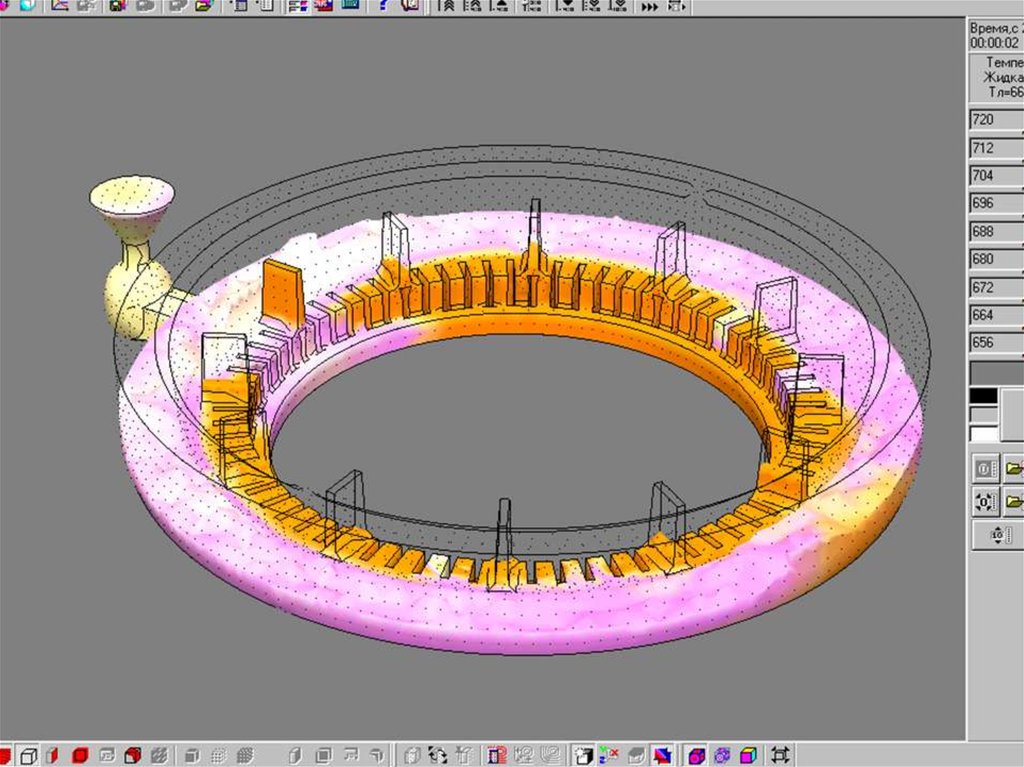Select the white color swatch
Screen dimensions: 1024x767
pos(984,434)
